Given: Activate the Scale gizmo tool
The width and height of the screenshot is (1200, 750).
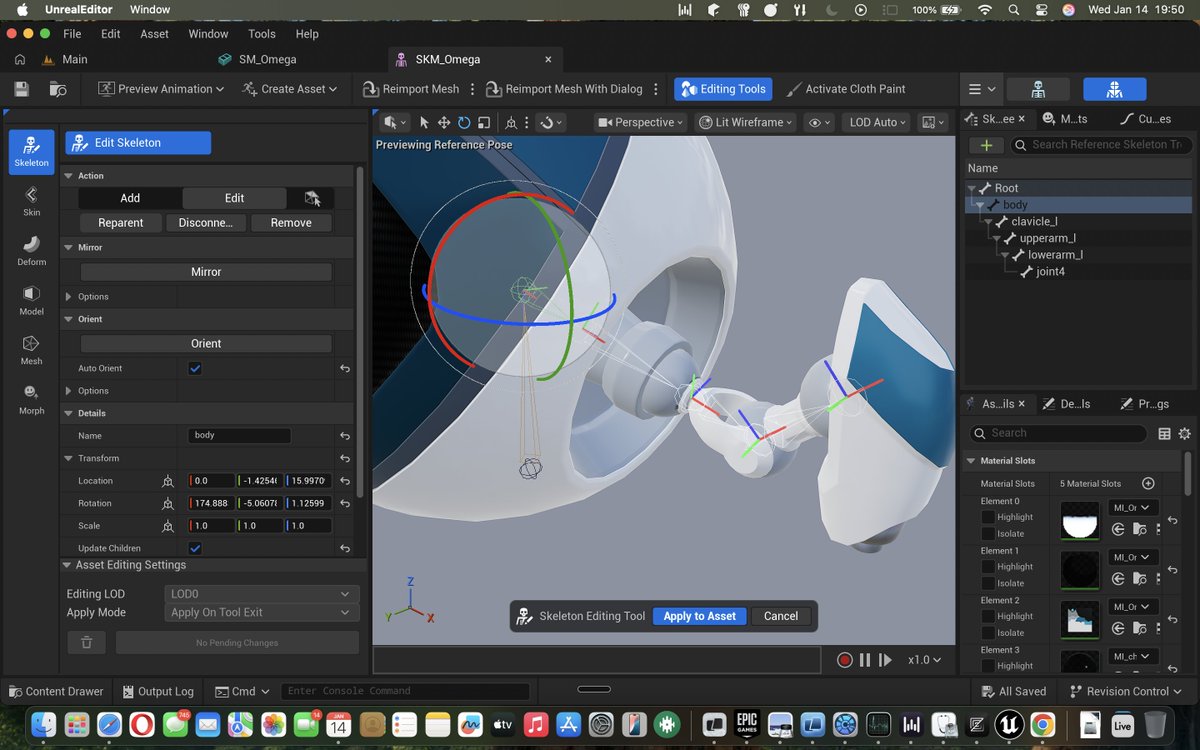Looking at the screenshot, I should (x=484, y=122).
